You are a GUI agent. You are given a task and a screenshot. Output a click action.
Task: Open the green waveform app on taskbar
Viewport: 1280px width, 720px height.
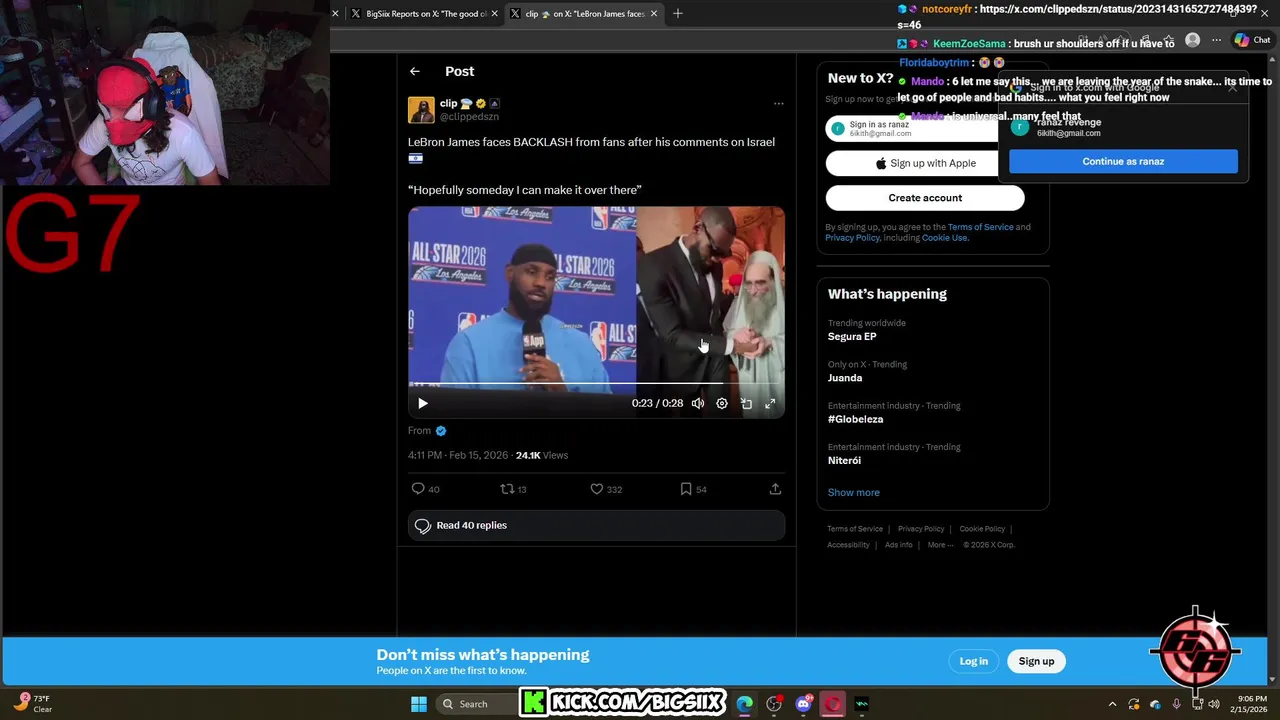(862, 704)
